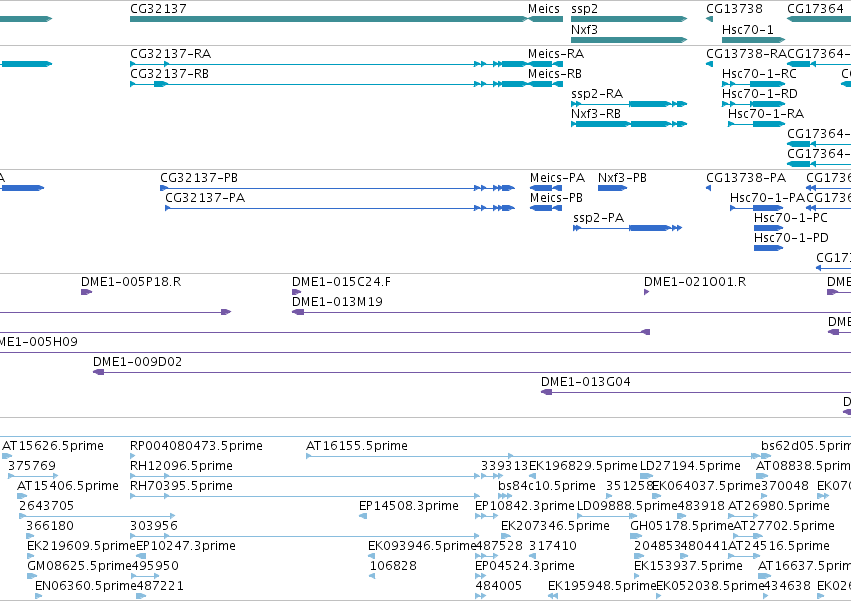Select BAC clone DME1-013M19
The width and height of the screenshot is (851, 601).
[571, 312]
